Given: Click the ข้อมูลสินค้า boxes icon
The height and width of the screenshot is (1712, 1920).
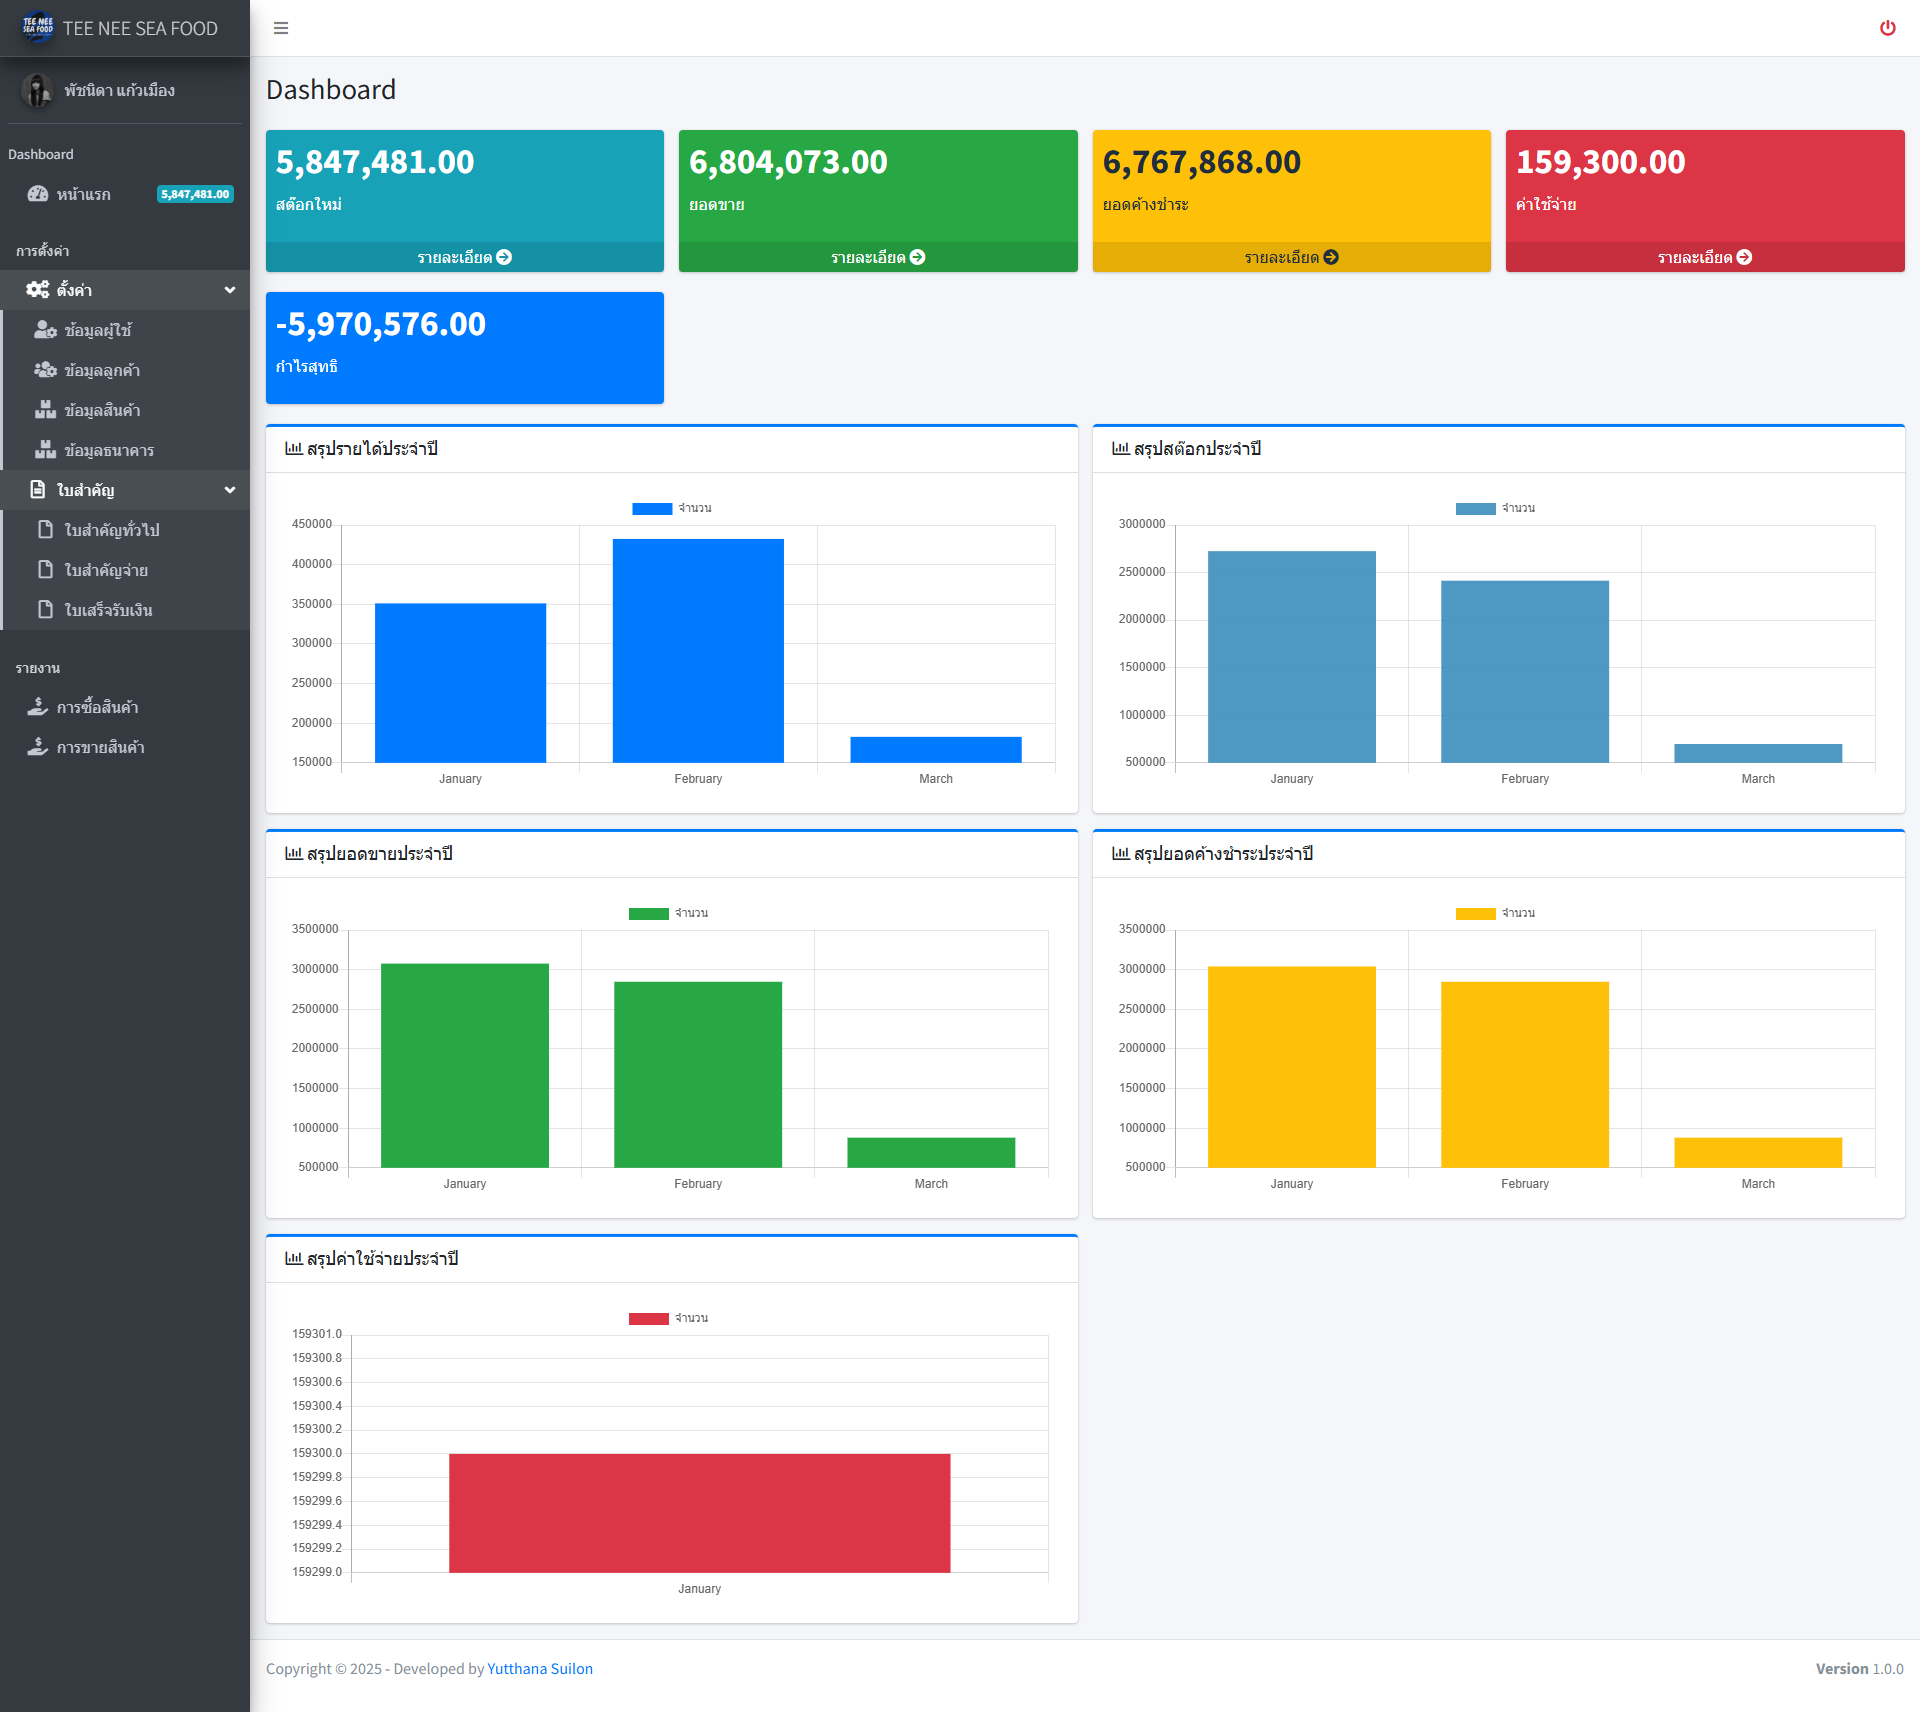Looking at the screenshot, I should pyautogui.click(x=45, y=410).
